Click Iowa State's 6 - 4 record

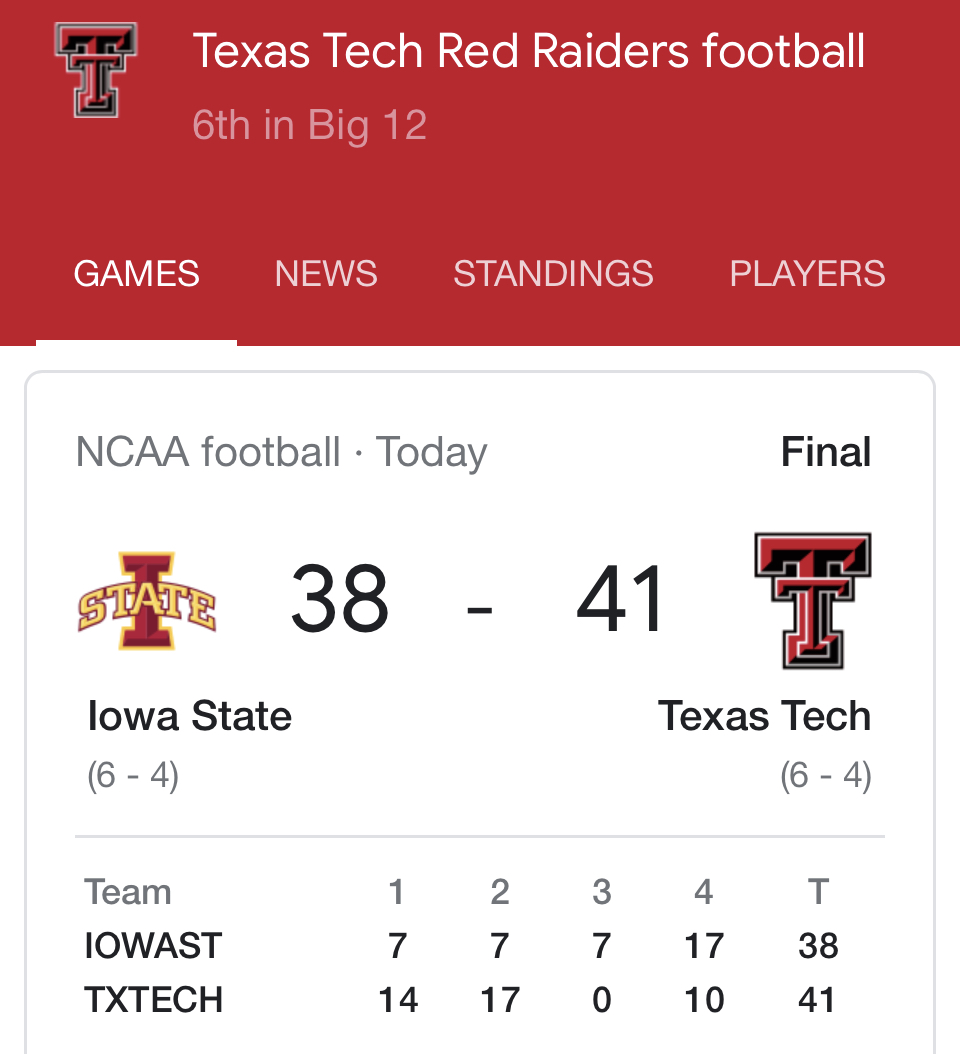point(133,776)
